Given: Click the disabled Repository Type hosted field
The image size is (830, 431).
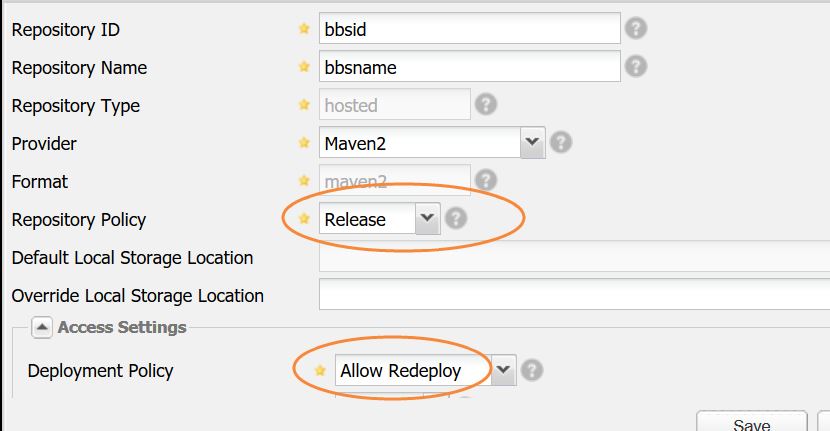Looking at the screenshot, I should 394,105.
